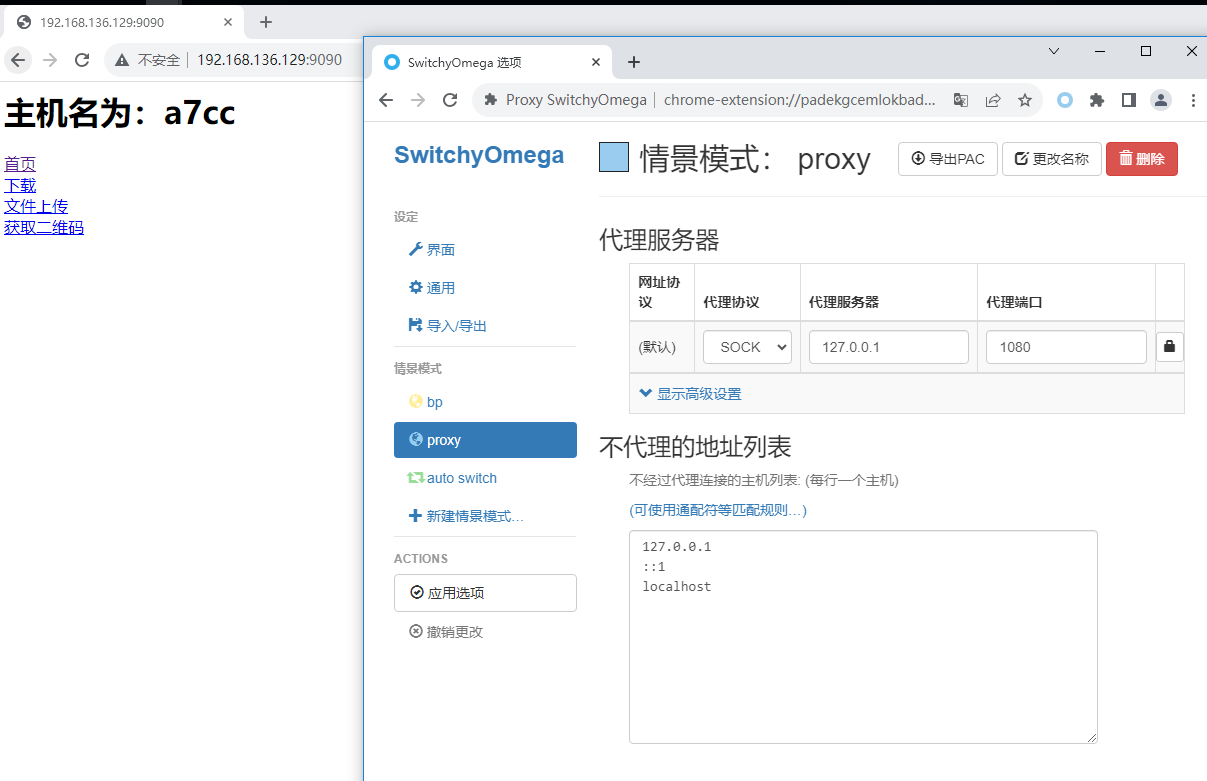Click the not-secure warning icon in background address bar
This screenshot has height=781, width=1207.
122,60
